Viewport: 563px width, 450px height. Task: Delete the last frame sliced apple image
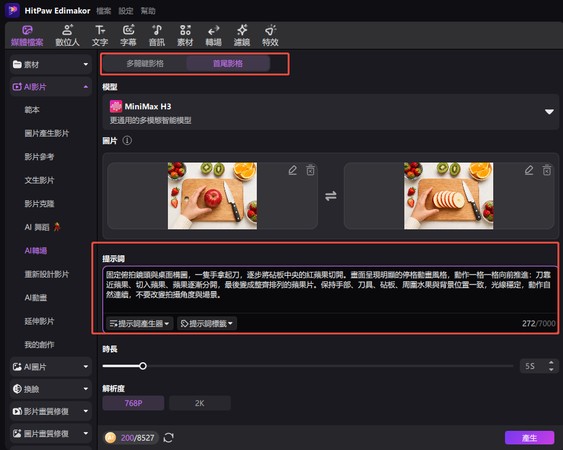(547, 170)
